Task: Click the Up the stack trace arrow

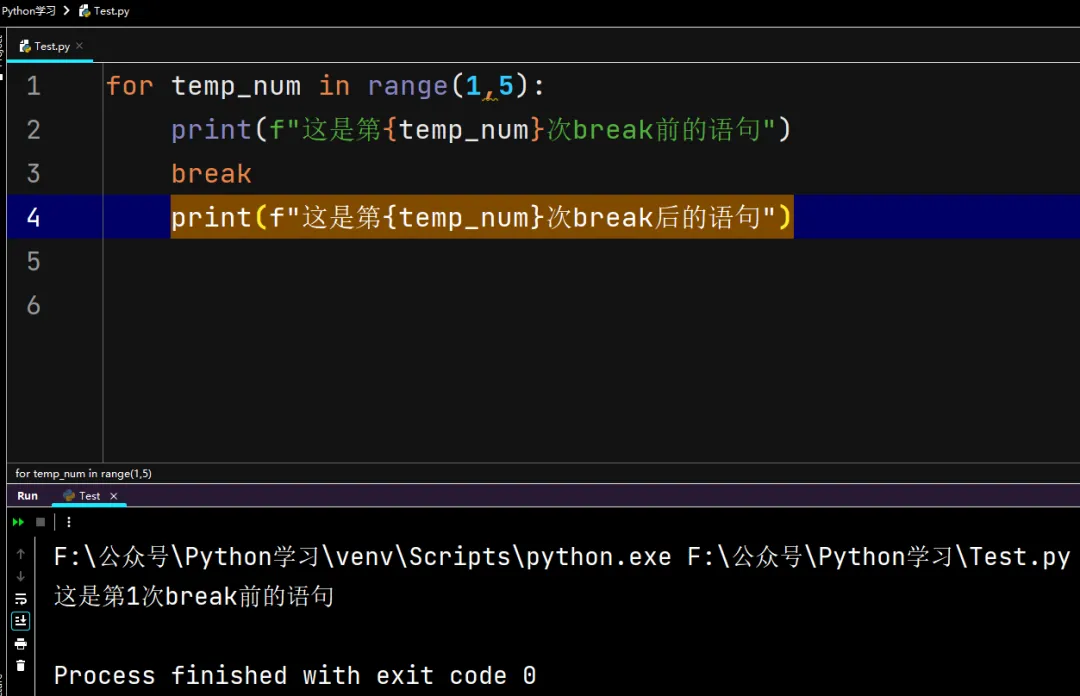Action: 20,553
